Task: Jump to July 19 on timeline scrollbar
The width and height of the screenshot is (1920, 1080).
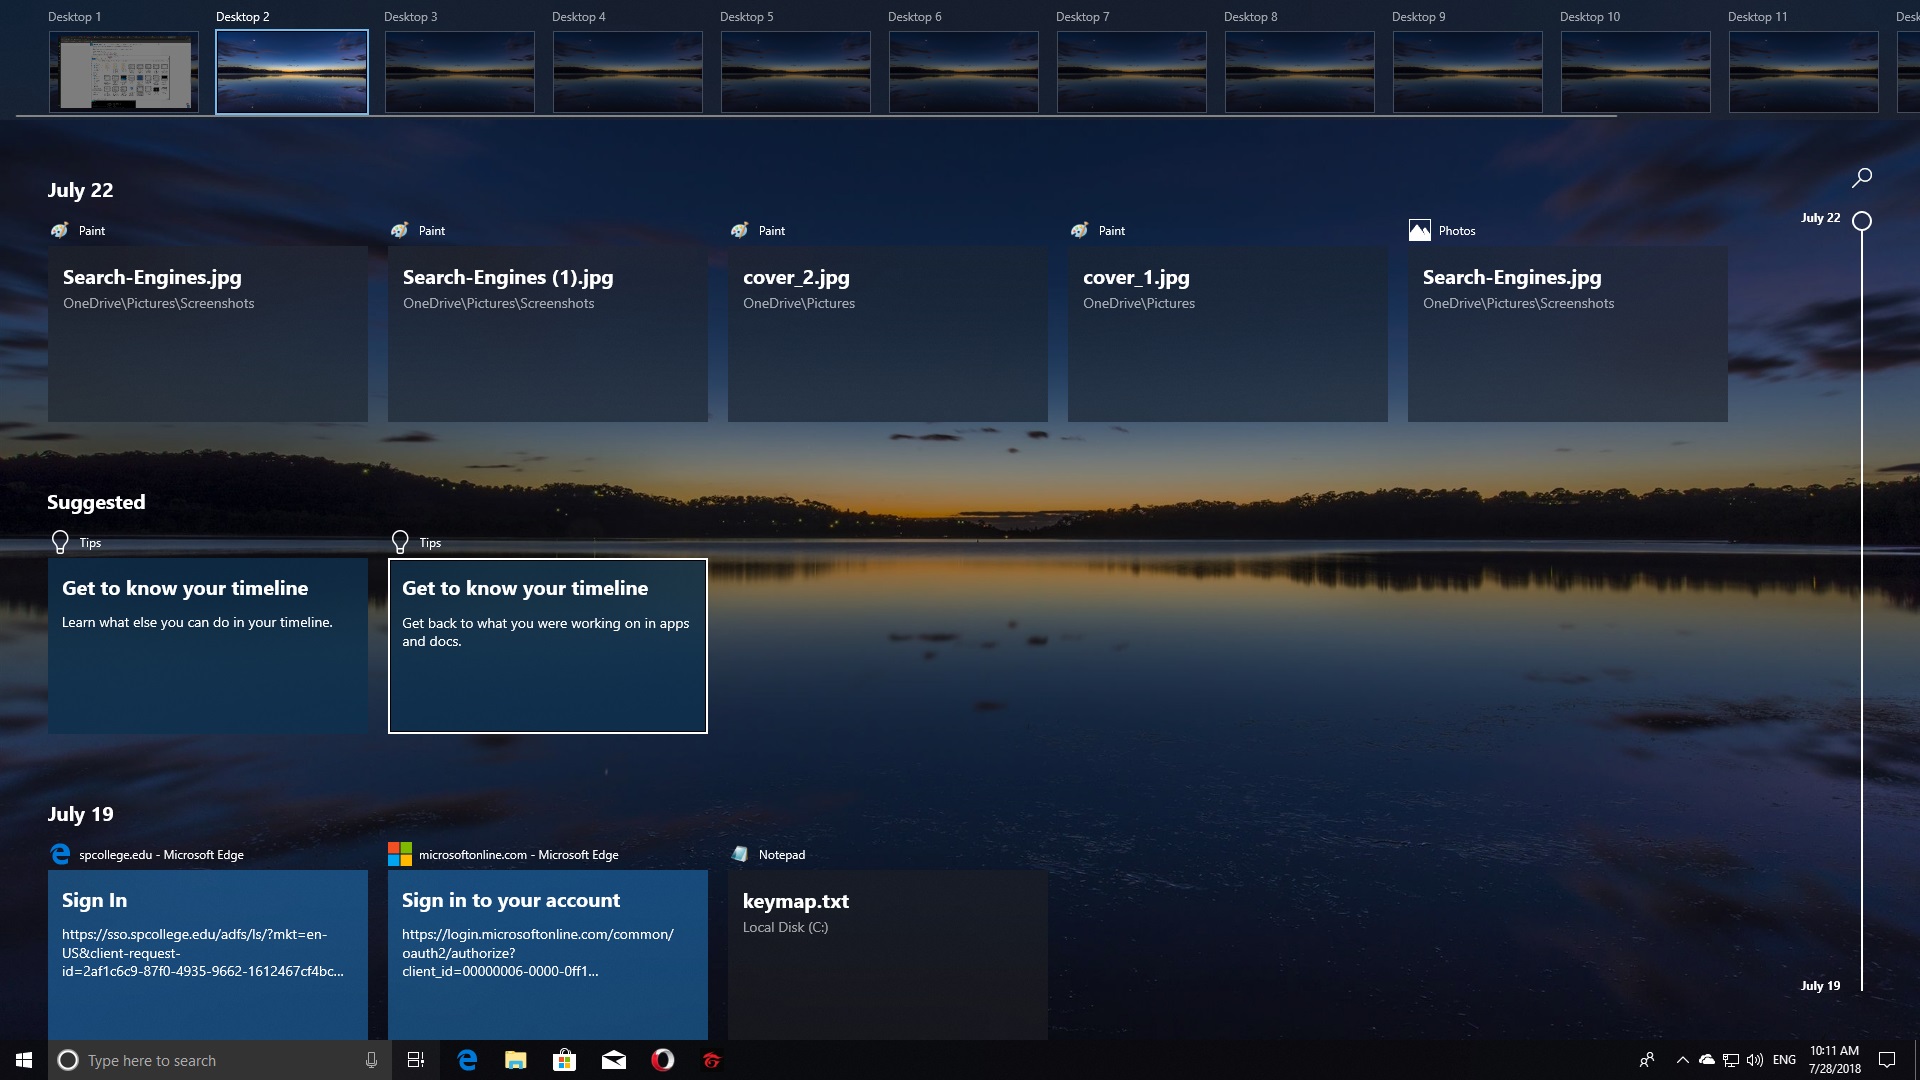Action: (x=1820, y=985)
